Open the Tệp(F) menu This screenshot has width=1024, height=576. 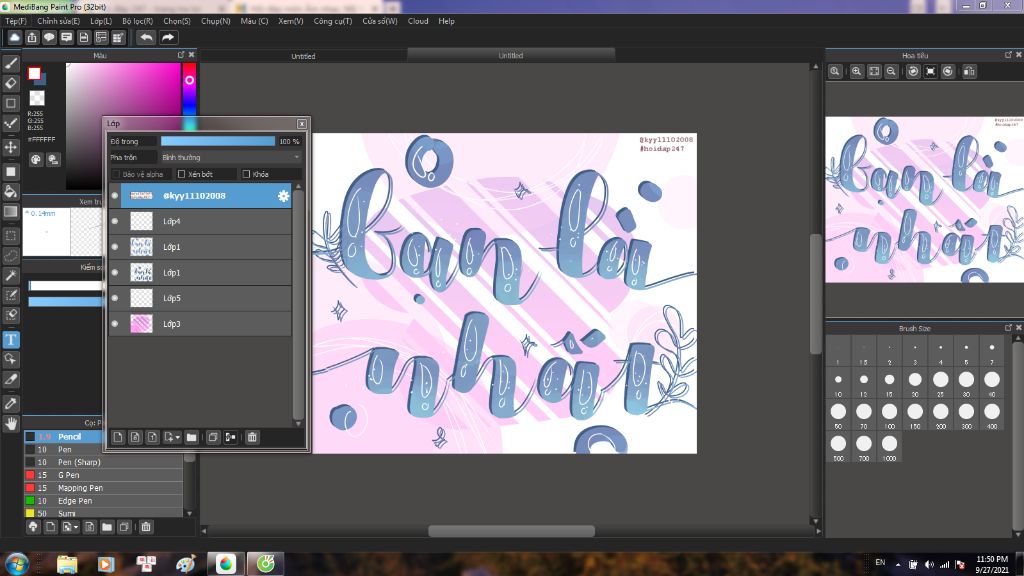[16, 21]
